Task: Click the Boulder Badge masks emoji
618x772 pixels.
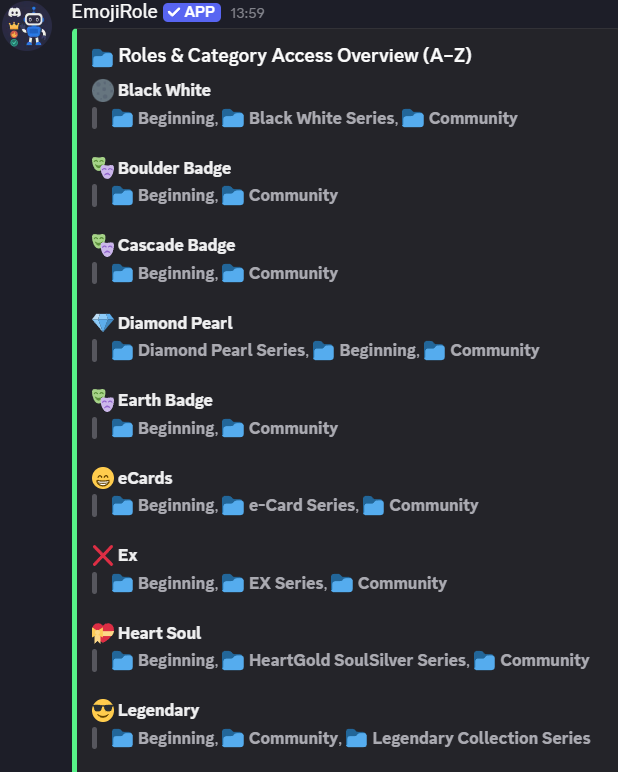Action: [x=102, y=168]
